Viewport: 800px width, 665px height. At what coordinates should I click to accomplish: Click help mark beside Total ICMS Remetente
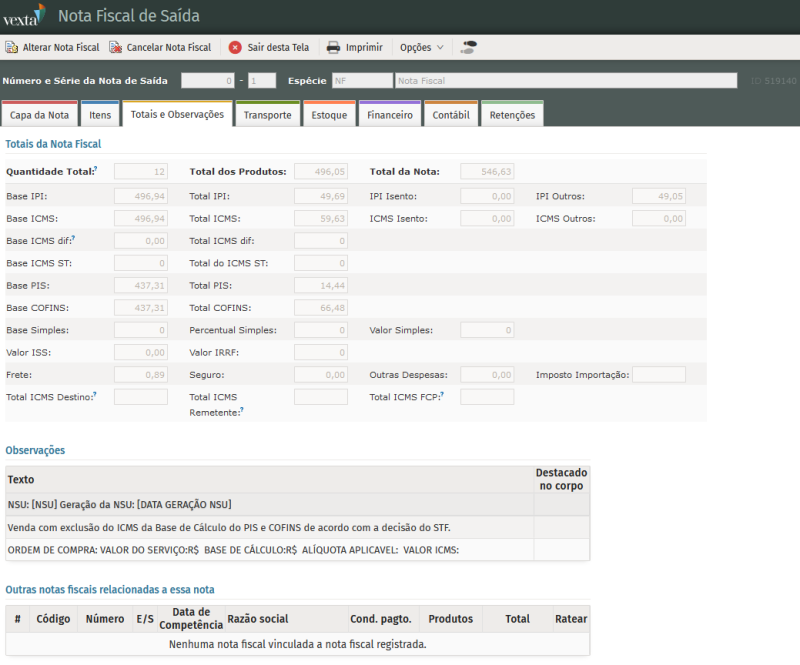coord(242,410)
